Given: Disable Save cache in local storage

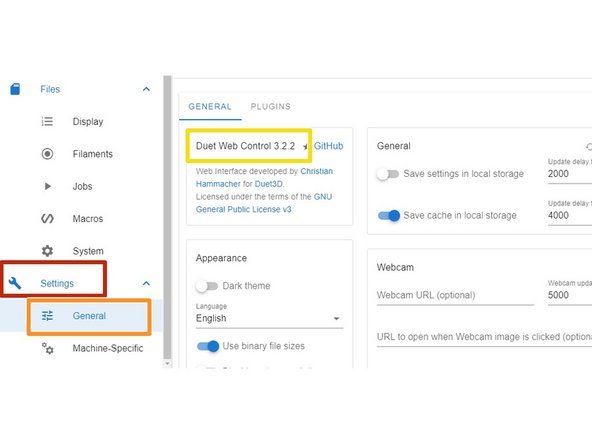Looking at the screenshot, I should click(389, 216).
